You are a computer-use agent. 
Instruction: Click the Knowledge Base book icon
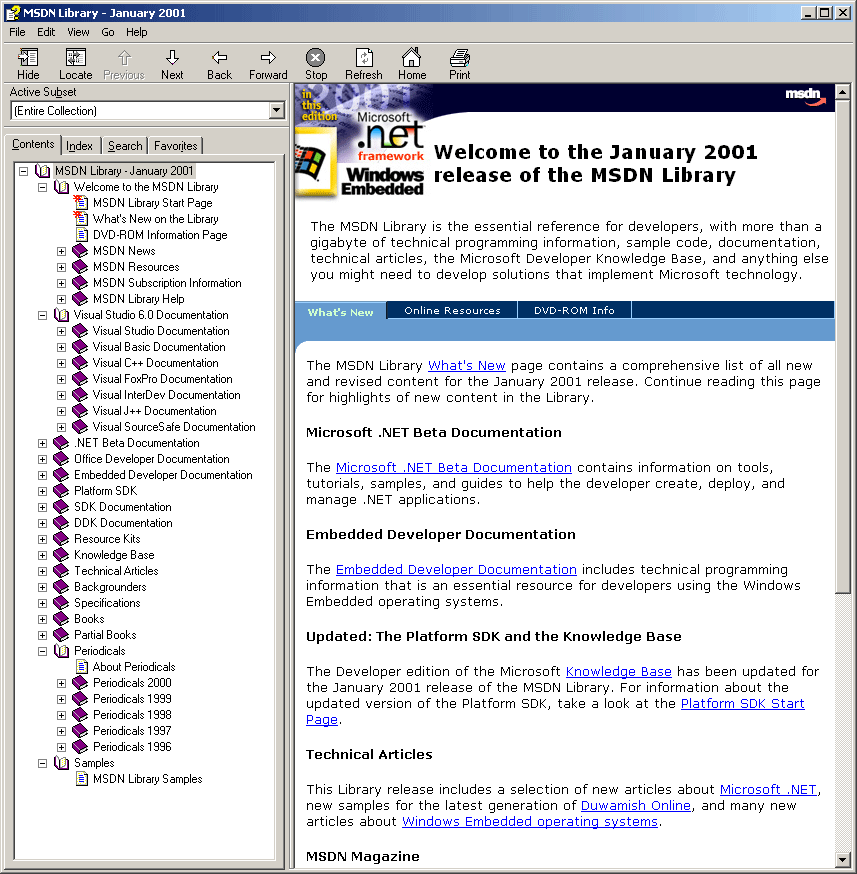[x=61, y=555]
